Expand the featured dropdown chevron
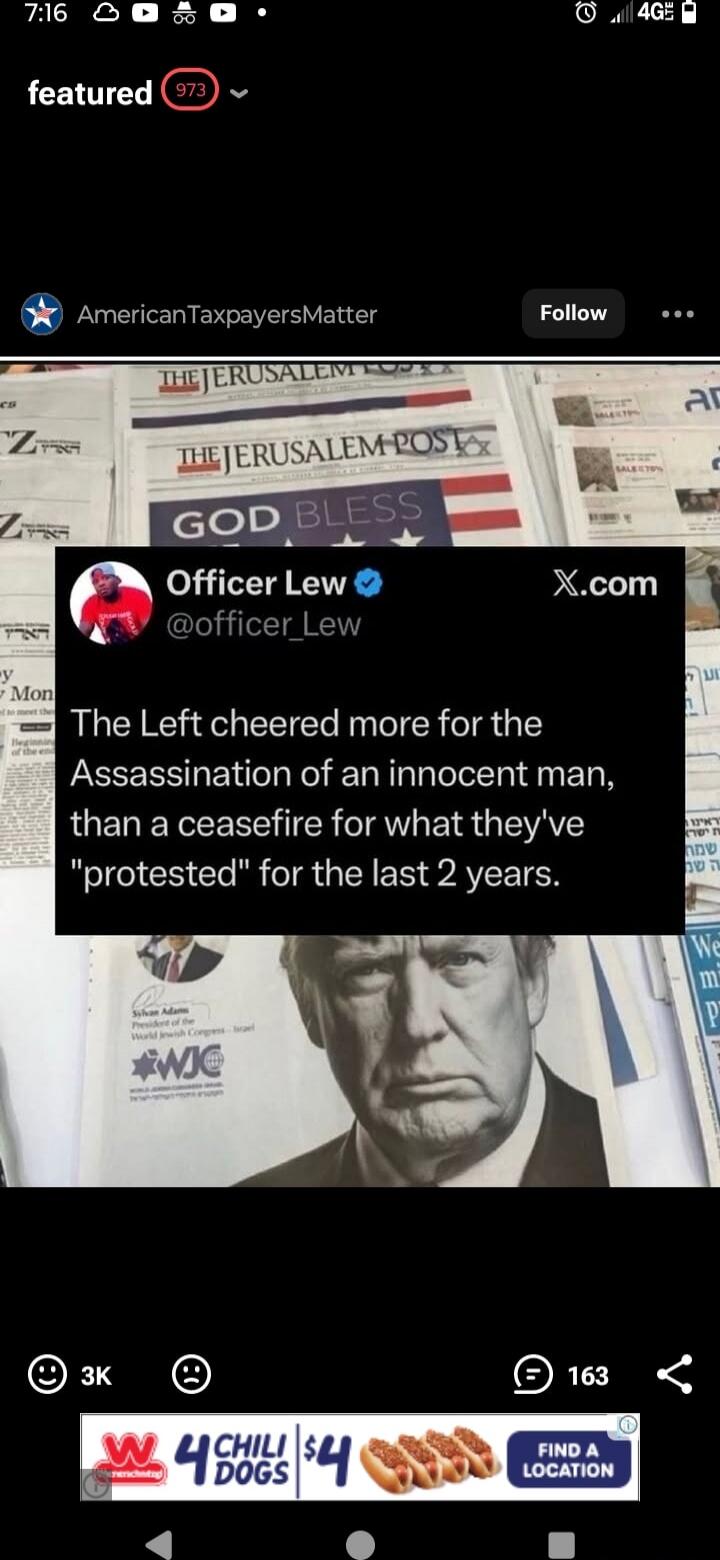Viewport: 720px width, 1560px height. 238,94
